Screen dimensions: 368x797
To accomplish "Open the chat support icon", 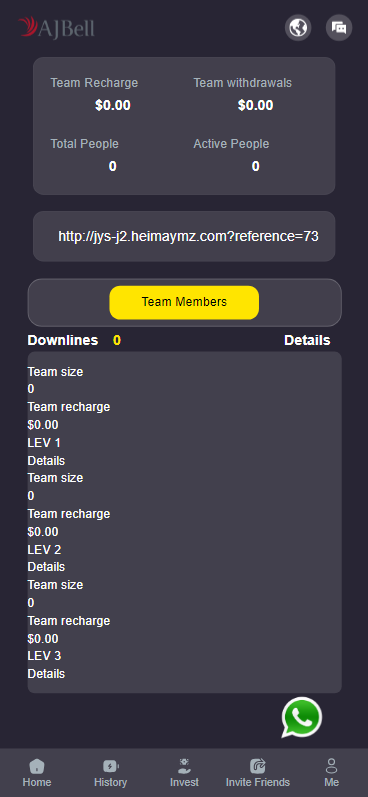I will [x=339, y=27].
